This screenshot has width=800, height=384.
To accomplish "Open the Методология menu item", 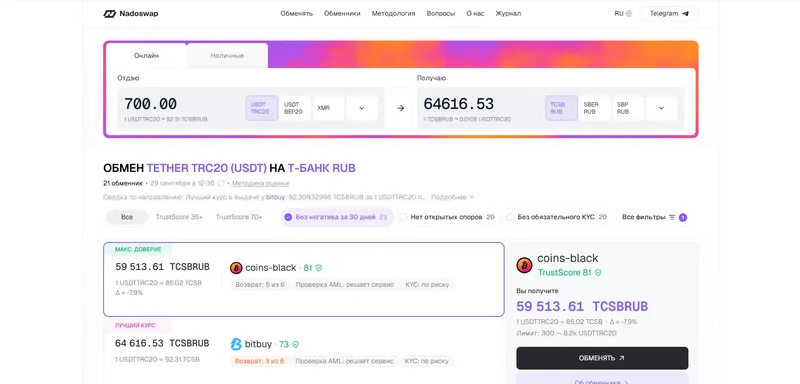I will pyautogui.click(x=393, y=14).
